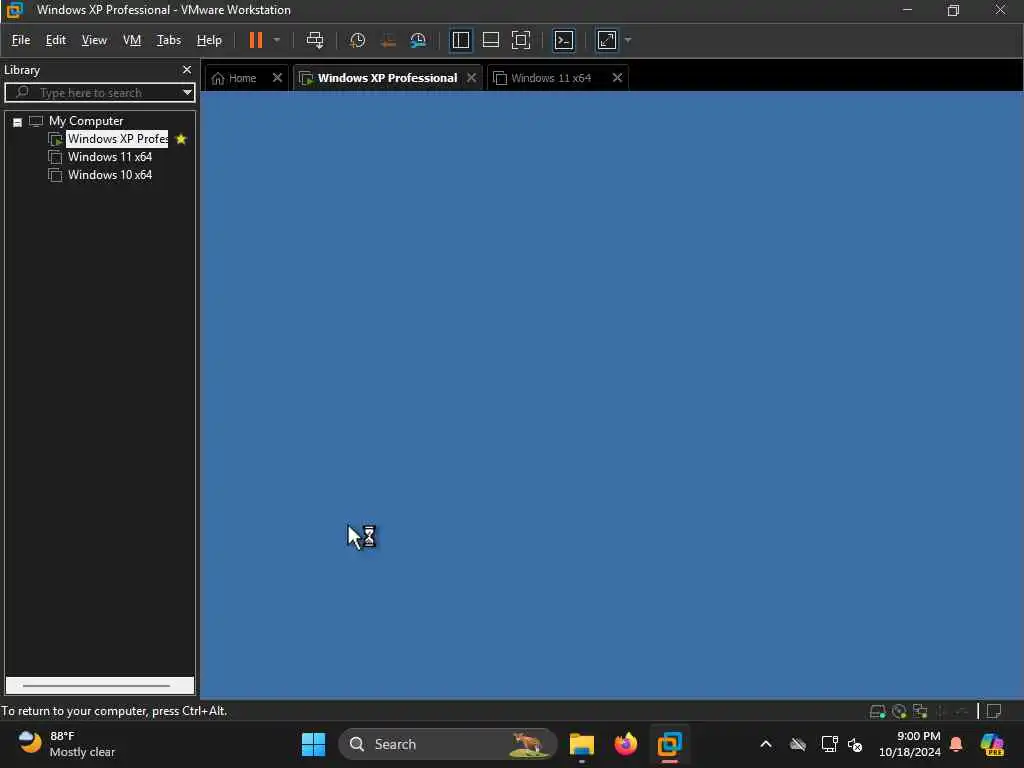Switch to the Windows 11 x64 tab
This screenshot has width=1024, height=768.
[551, 78]
